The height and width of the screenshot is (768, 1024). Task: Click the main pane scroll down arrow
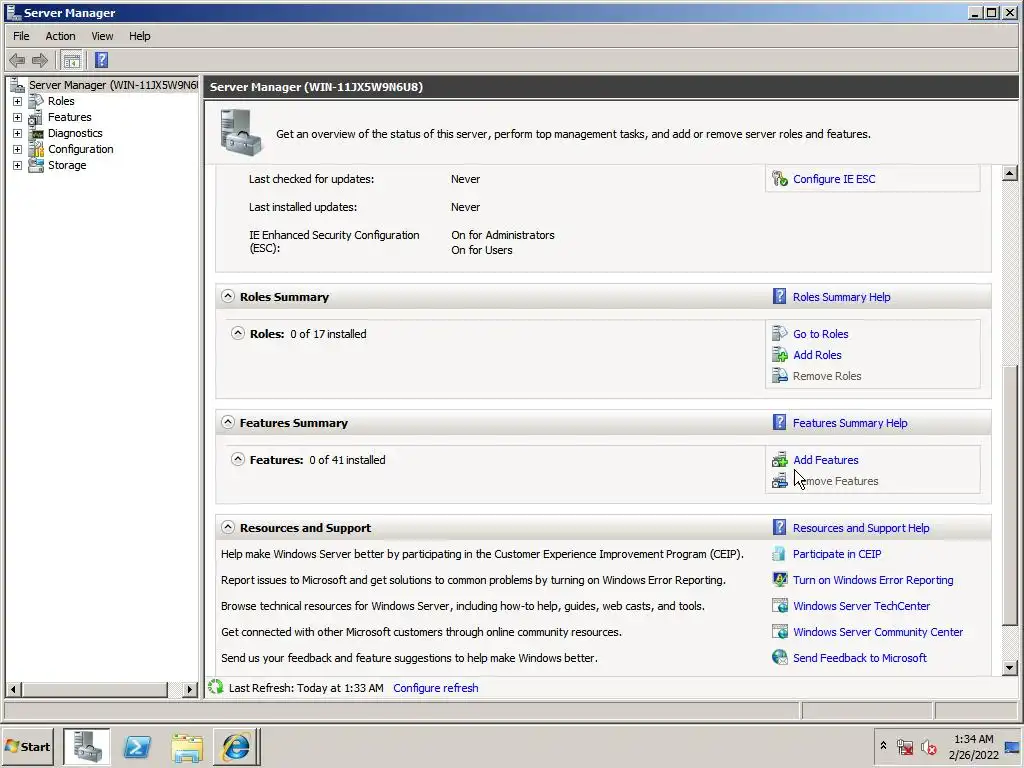pos(1009,667)
